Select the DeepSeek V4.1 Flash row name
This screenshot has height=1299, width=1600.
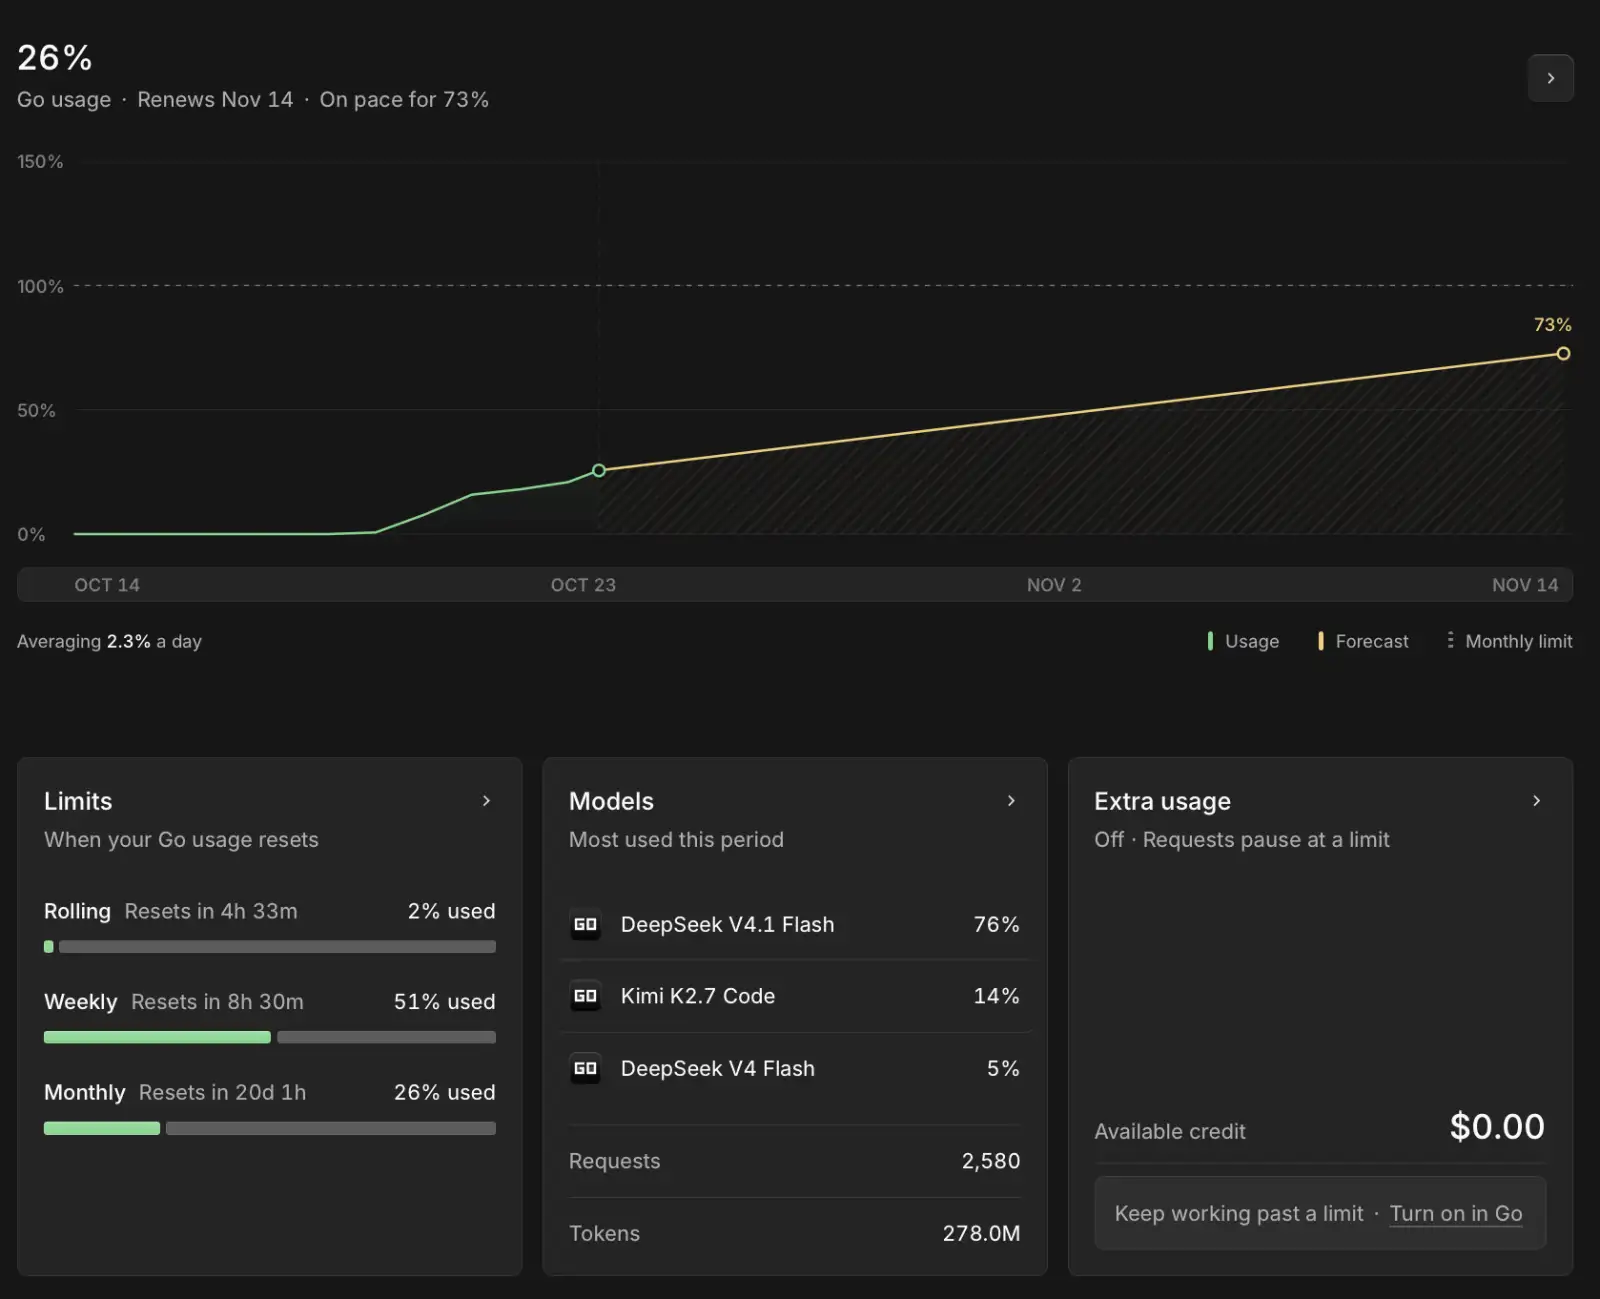[727, 925]
